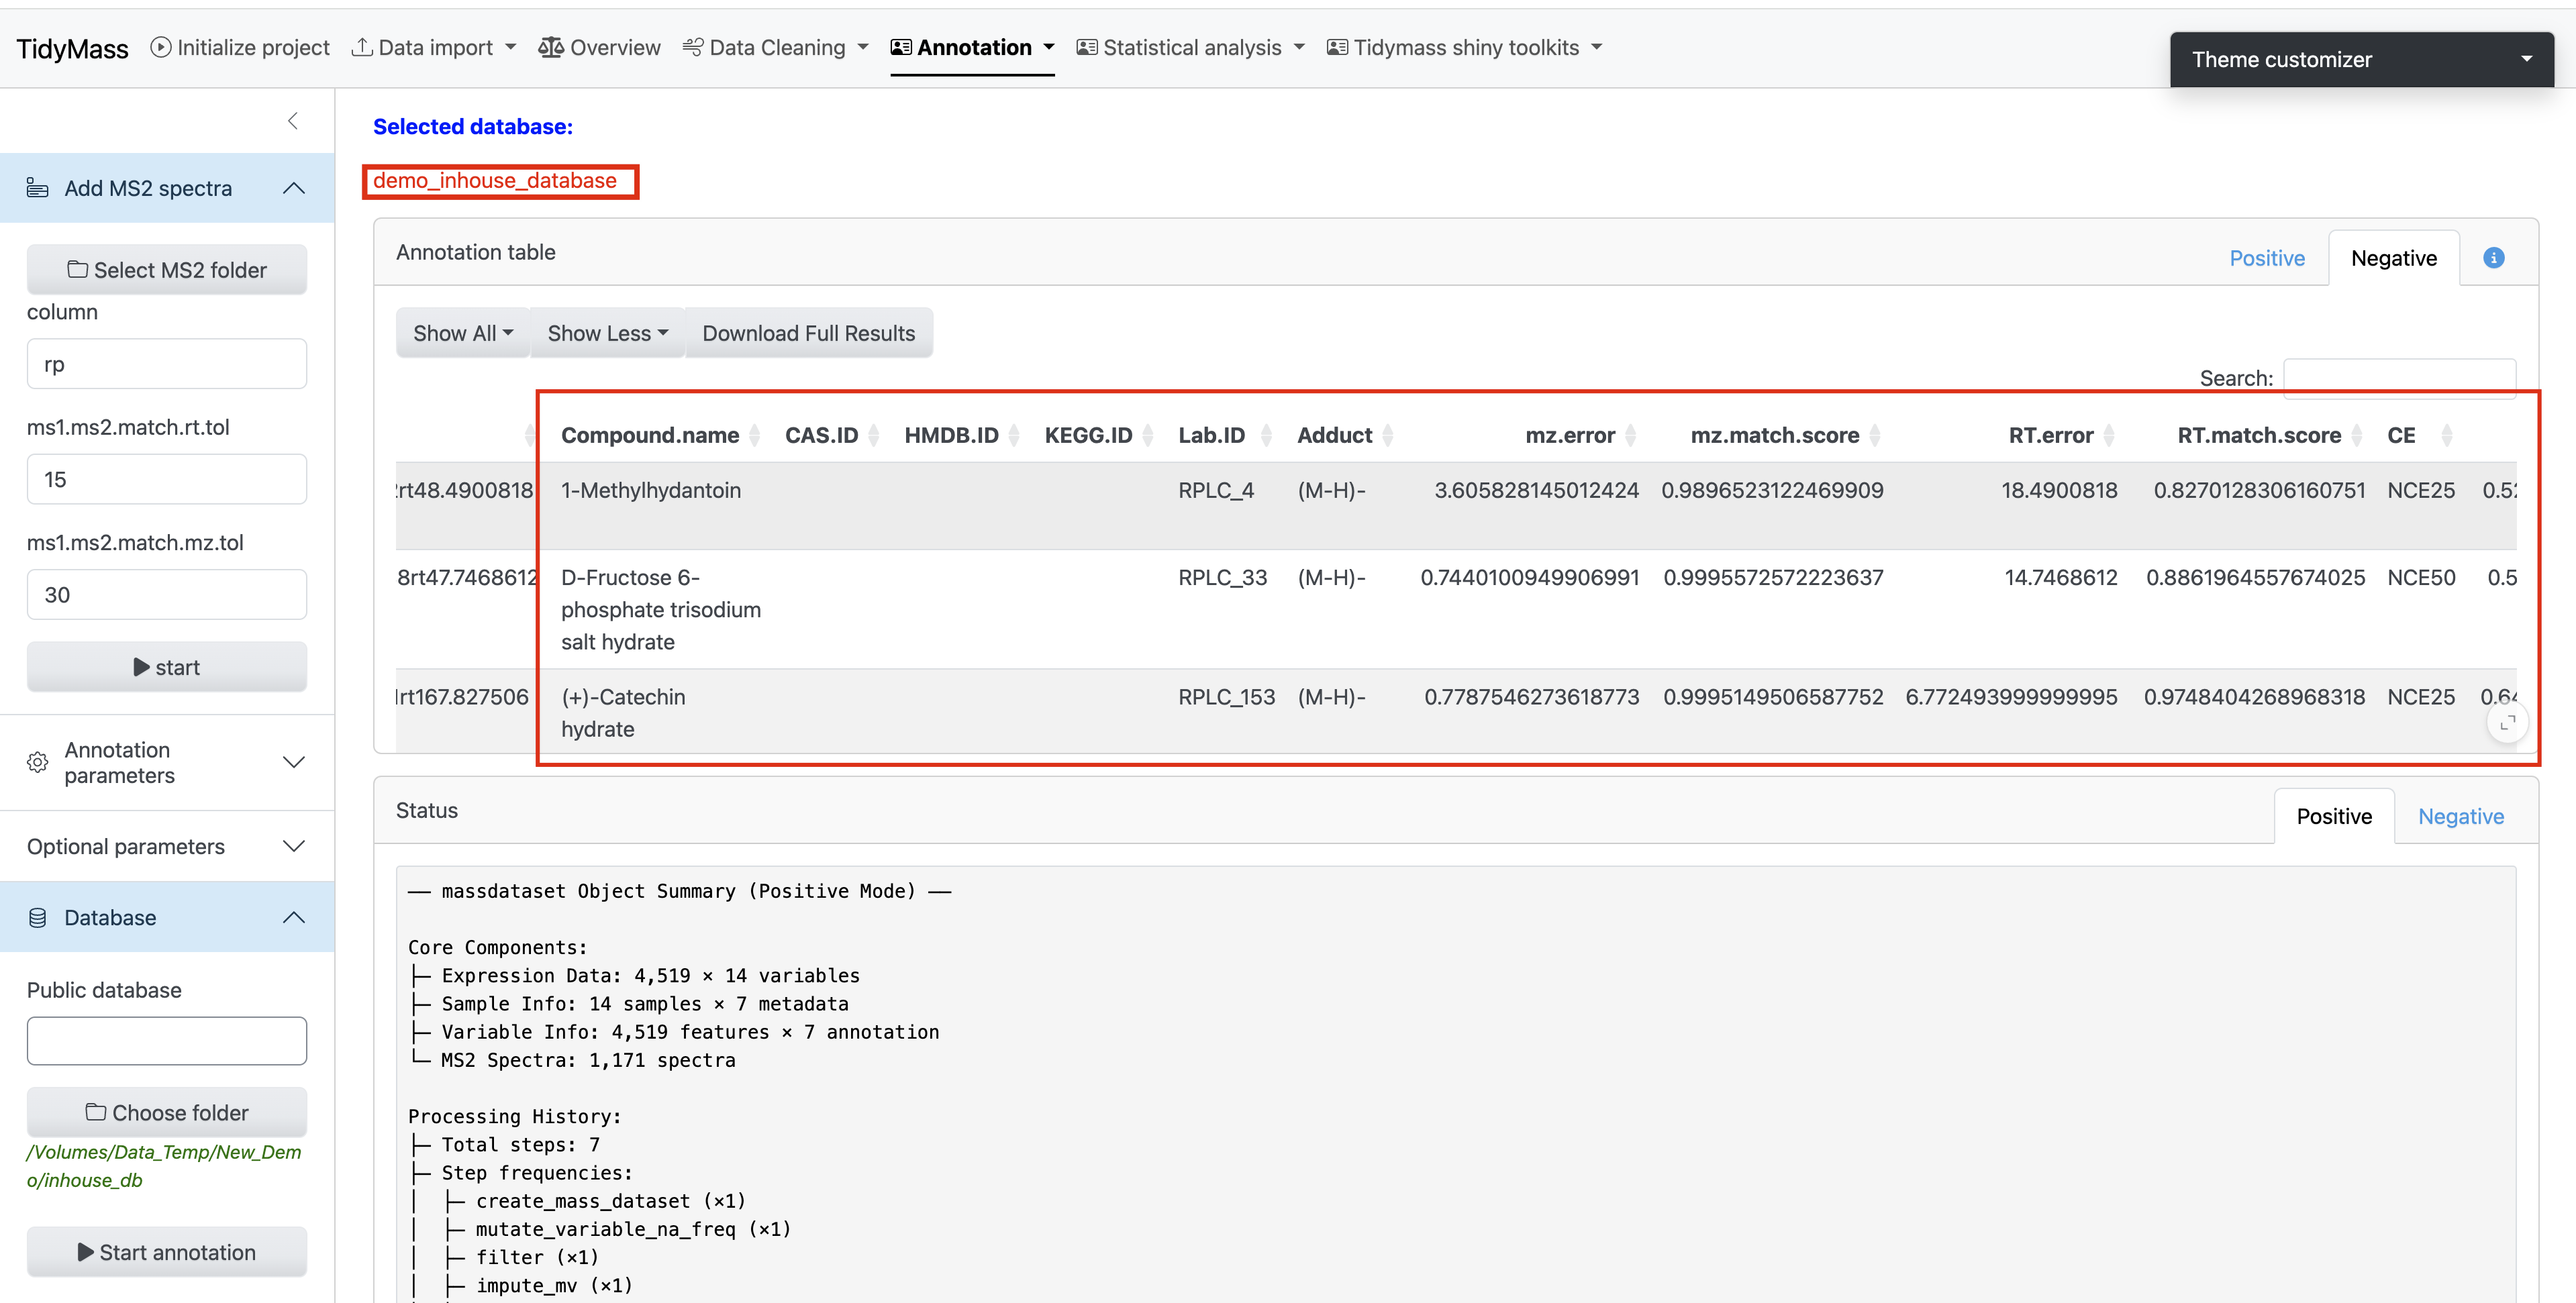Image resolution: width=2576 pixels, height=1303 pixels.
Task: Click the inhouse_db folder path text
Action: coord(164,1166)
